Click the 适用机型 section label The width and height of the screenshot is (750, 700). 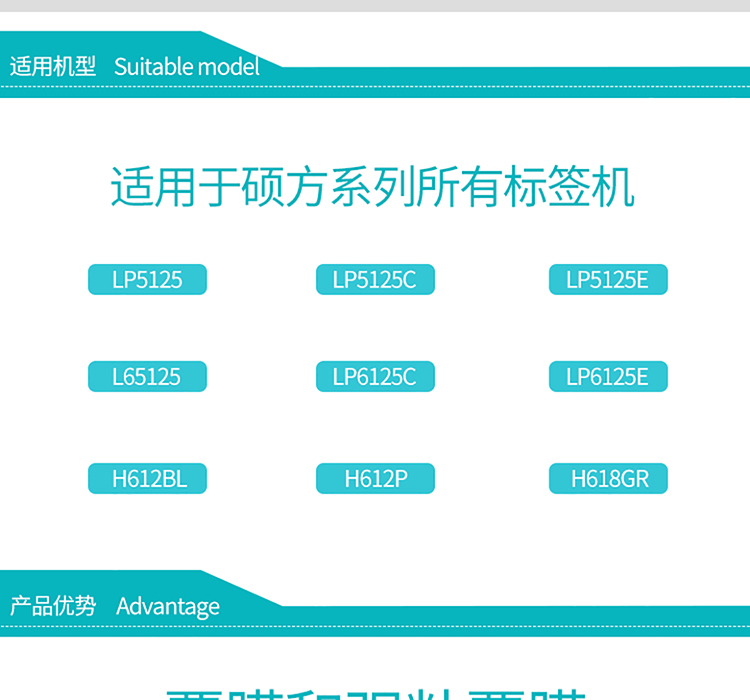coord(53,67)
